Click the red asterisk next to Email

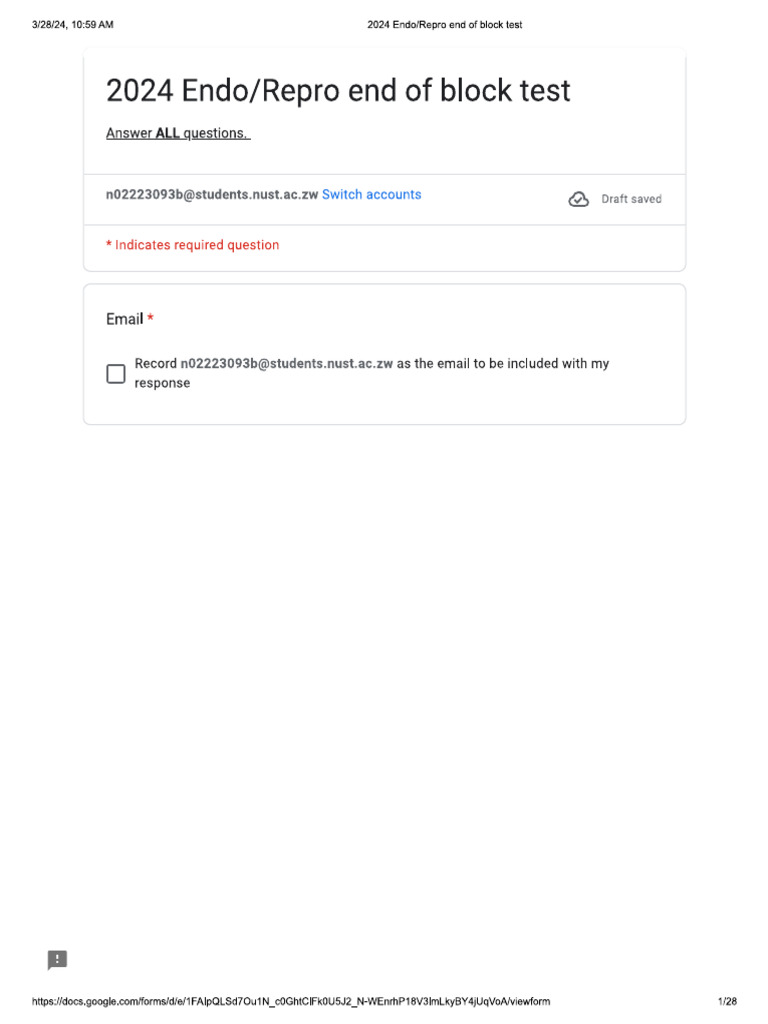pyautogui.click(x=150, y=319)
